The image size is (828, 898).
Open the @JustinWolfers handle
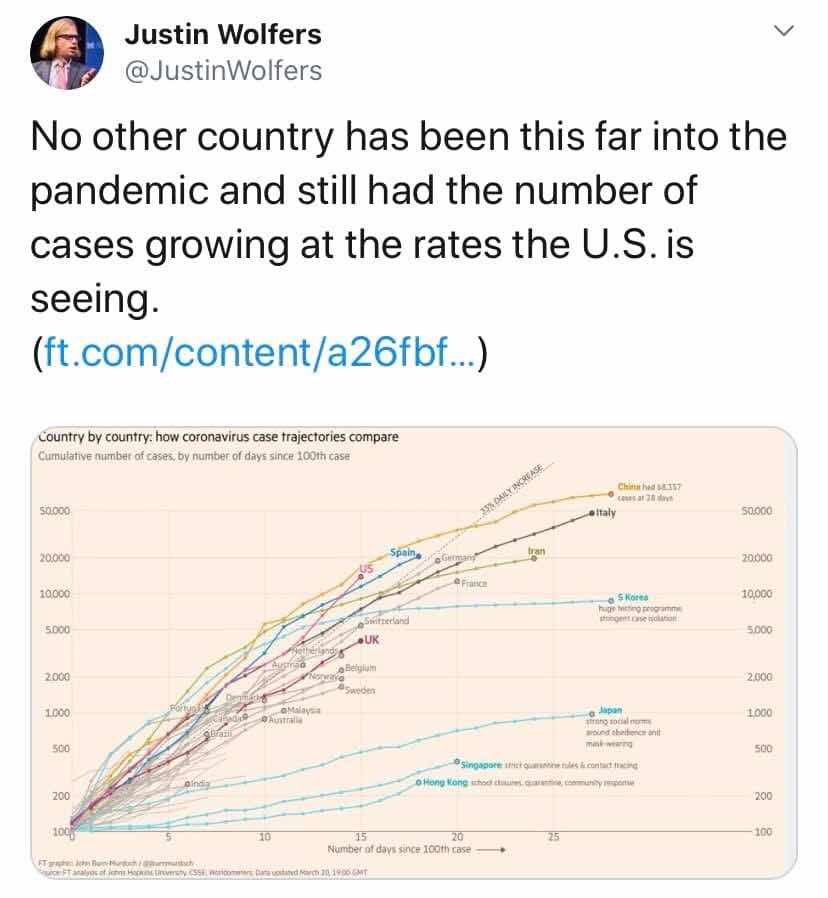[223, 71]
